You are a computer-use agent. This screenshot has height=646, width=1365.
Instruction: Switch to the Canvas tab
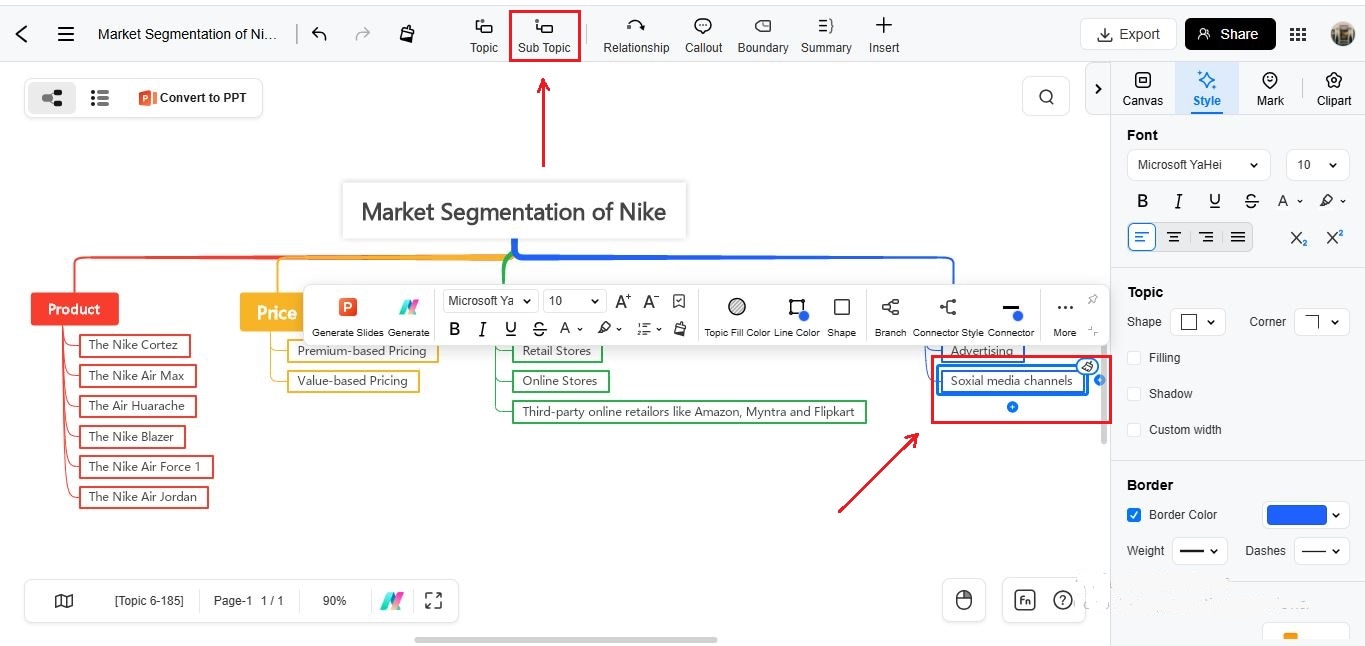pyautogui.click(x=1142, y=89)
